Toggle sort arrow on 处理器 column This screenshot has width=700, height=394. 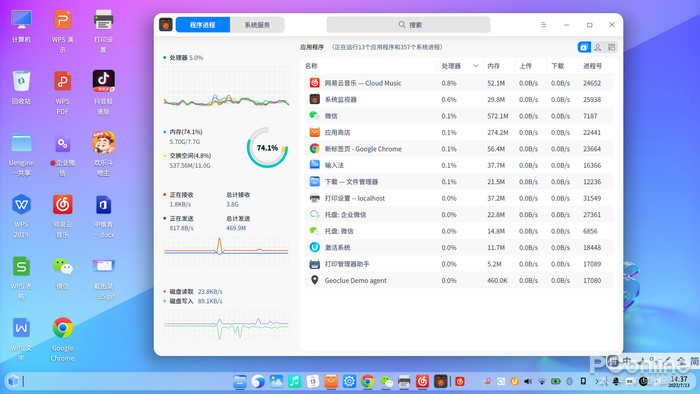coord(475,66)
